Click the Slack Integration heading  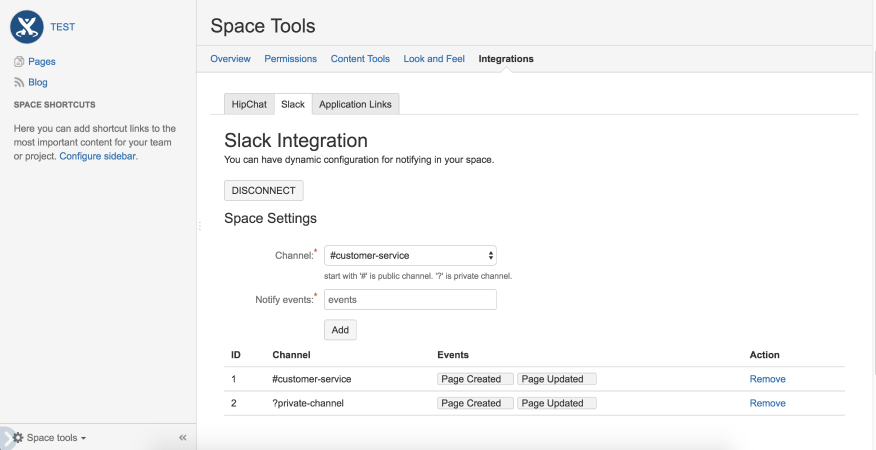coord(296,140)
